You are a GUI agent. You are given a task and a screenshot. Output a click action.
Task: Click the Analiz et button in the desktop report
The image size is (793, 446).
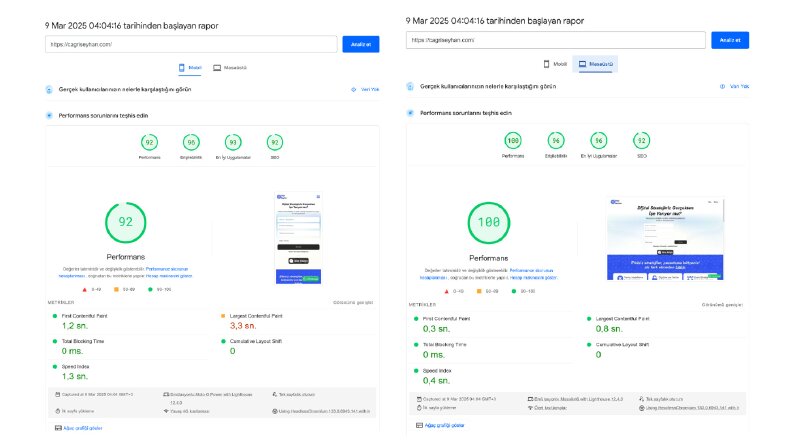pos(730,40)
